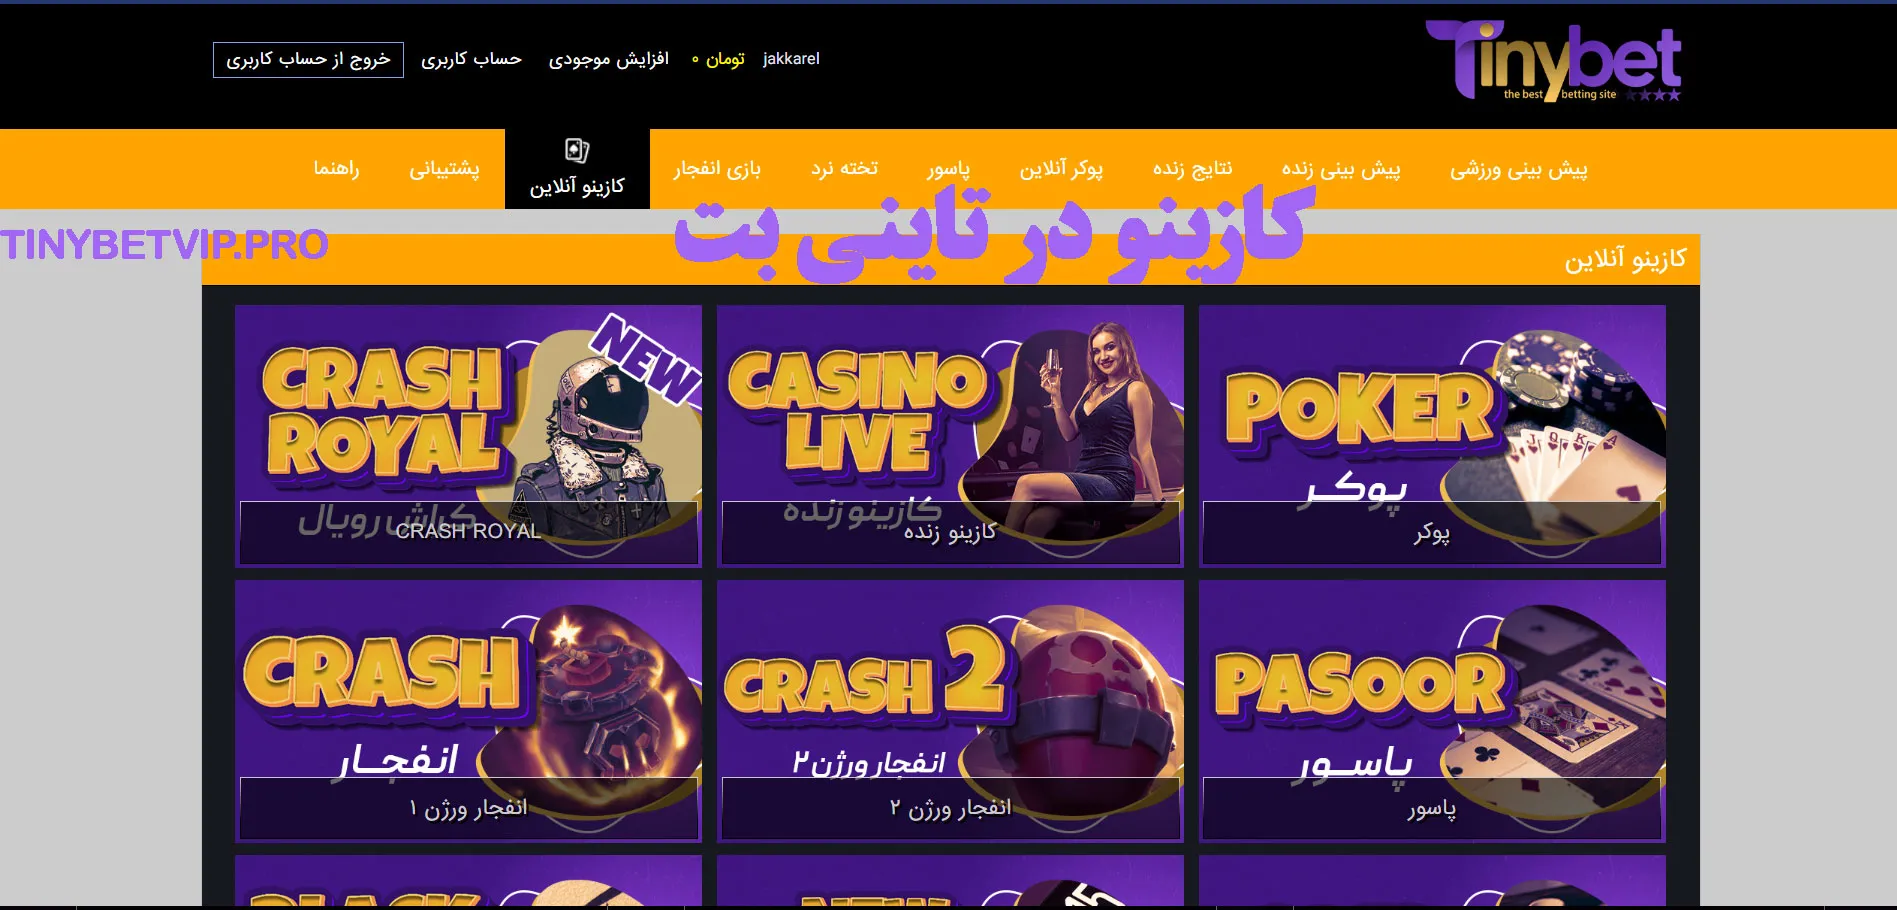Viewport: 1897px width, 910px height.
Task: Select the پیش بینی ورزشی menu item
Action: point(1519,169)
